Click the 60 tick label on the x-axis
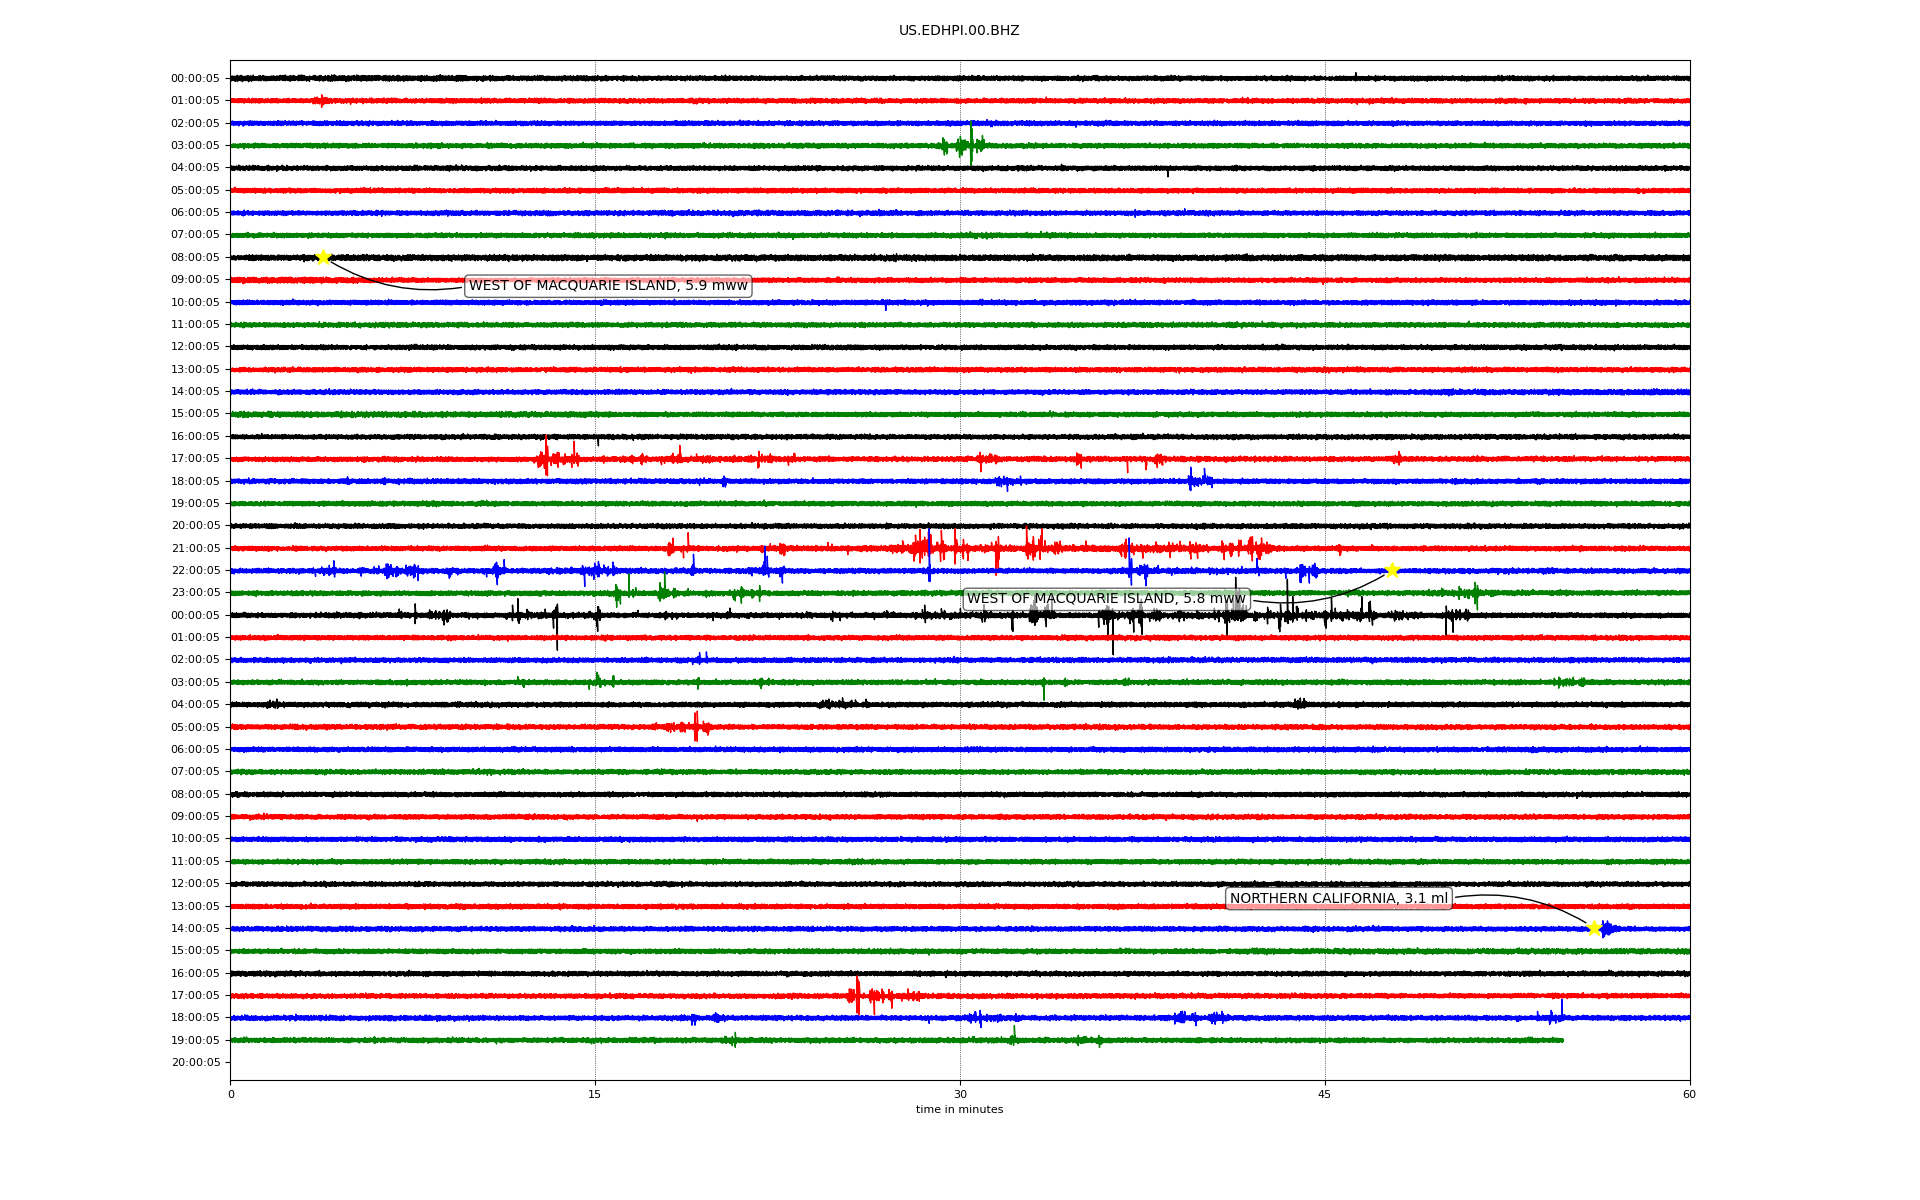Image resolution: width=1920 pixels, height=1200 pixels. click(1689, 1094)
